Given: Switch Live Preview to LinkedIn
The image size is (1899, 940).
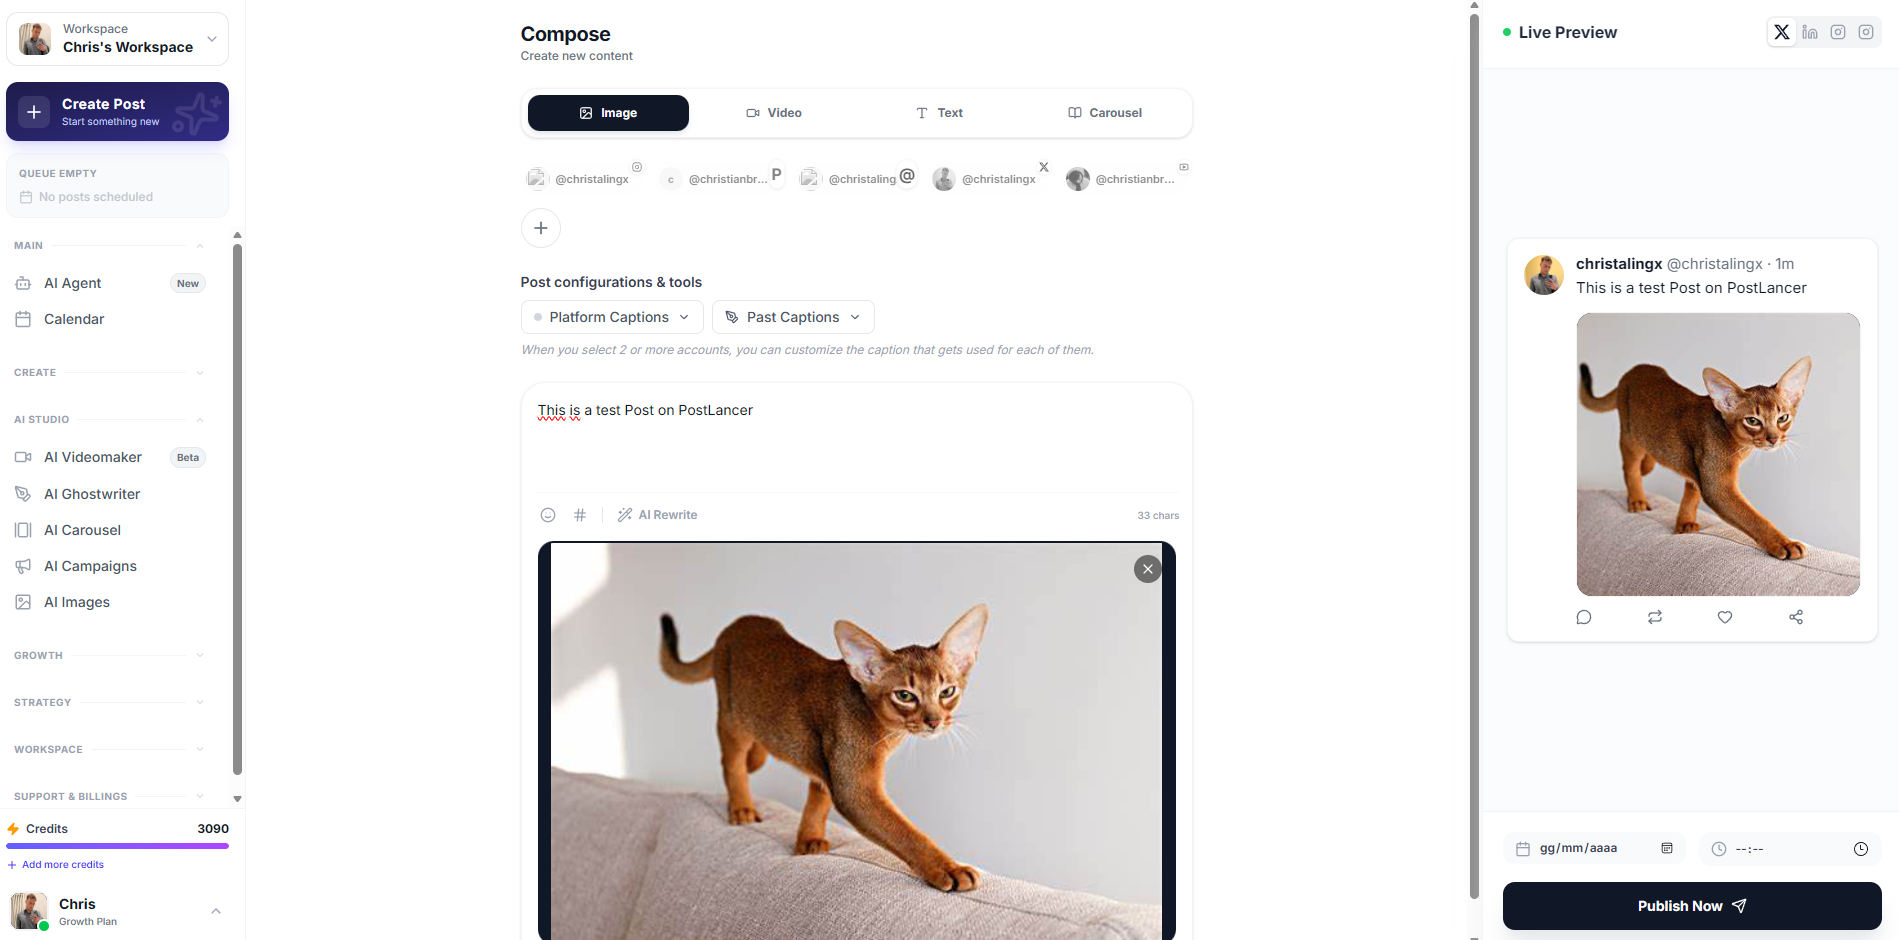Looking at the screenshot, I should [x=1810, y=32].
